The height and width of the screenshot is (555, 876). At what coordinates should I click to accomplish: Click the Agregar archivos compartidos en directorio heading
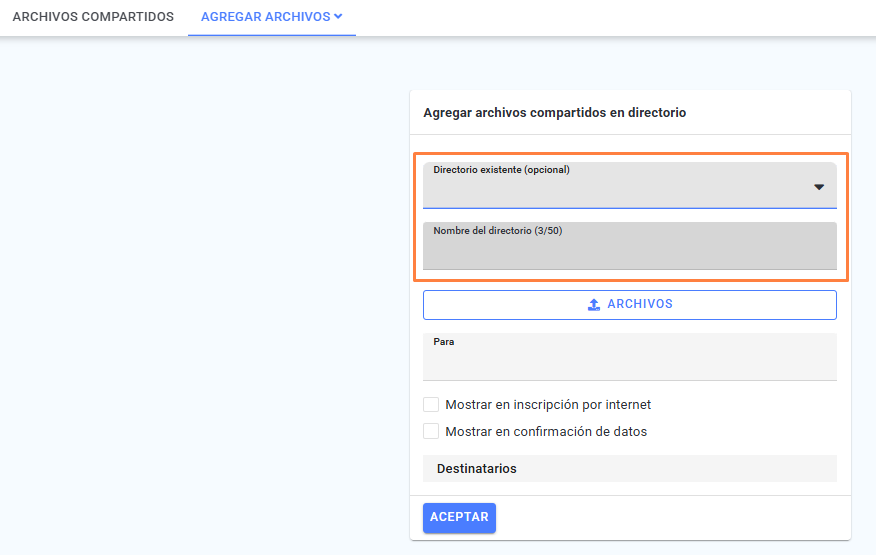click(554, 113)
